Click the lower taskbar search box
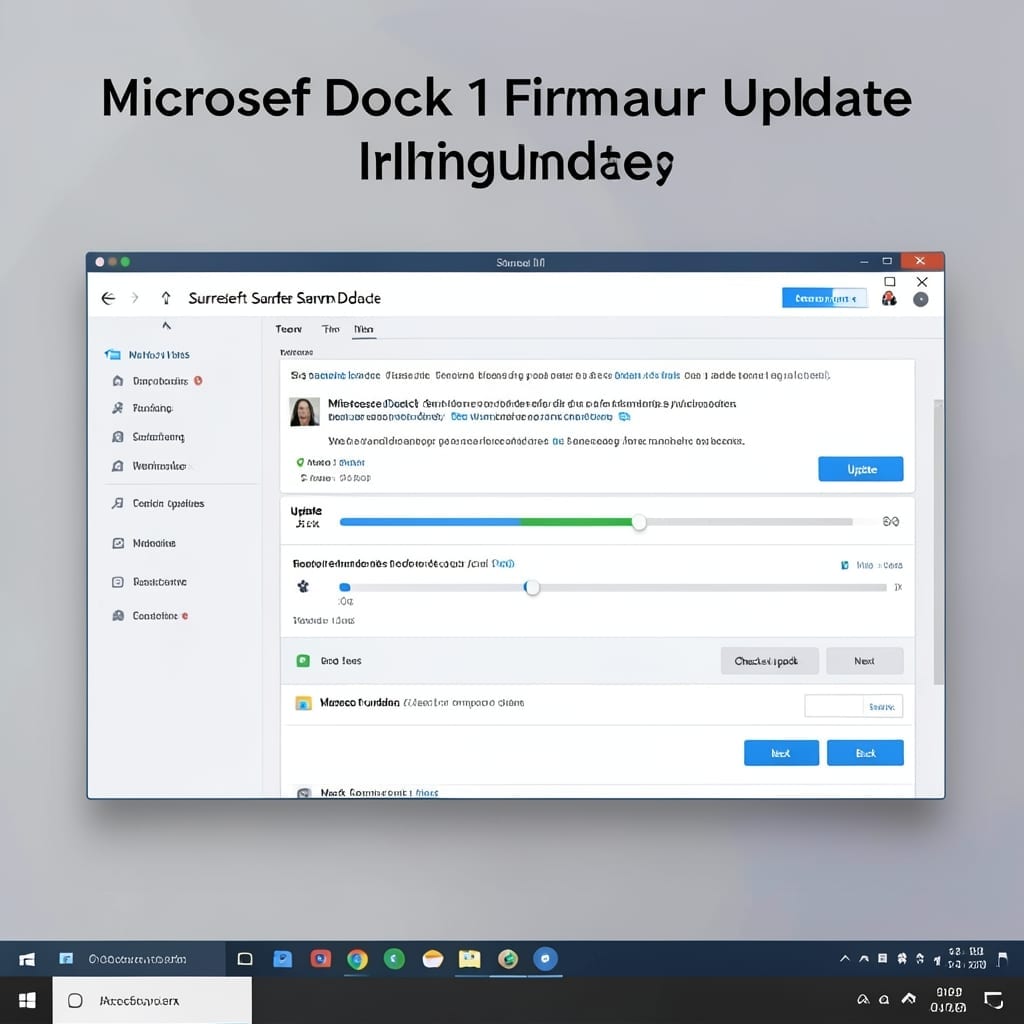The height and width of the screenshot is (1024, 1024). tap(152, 1000)
